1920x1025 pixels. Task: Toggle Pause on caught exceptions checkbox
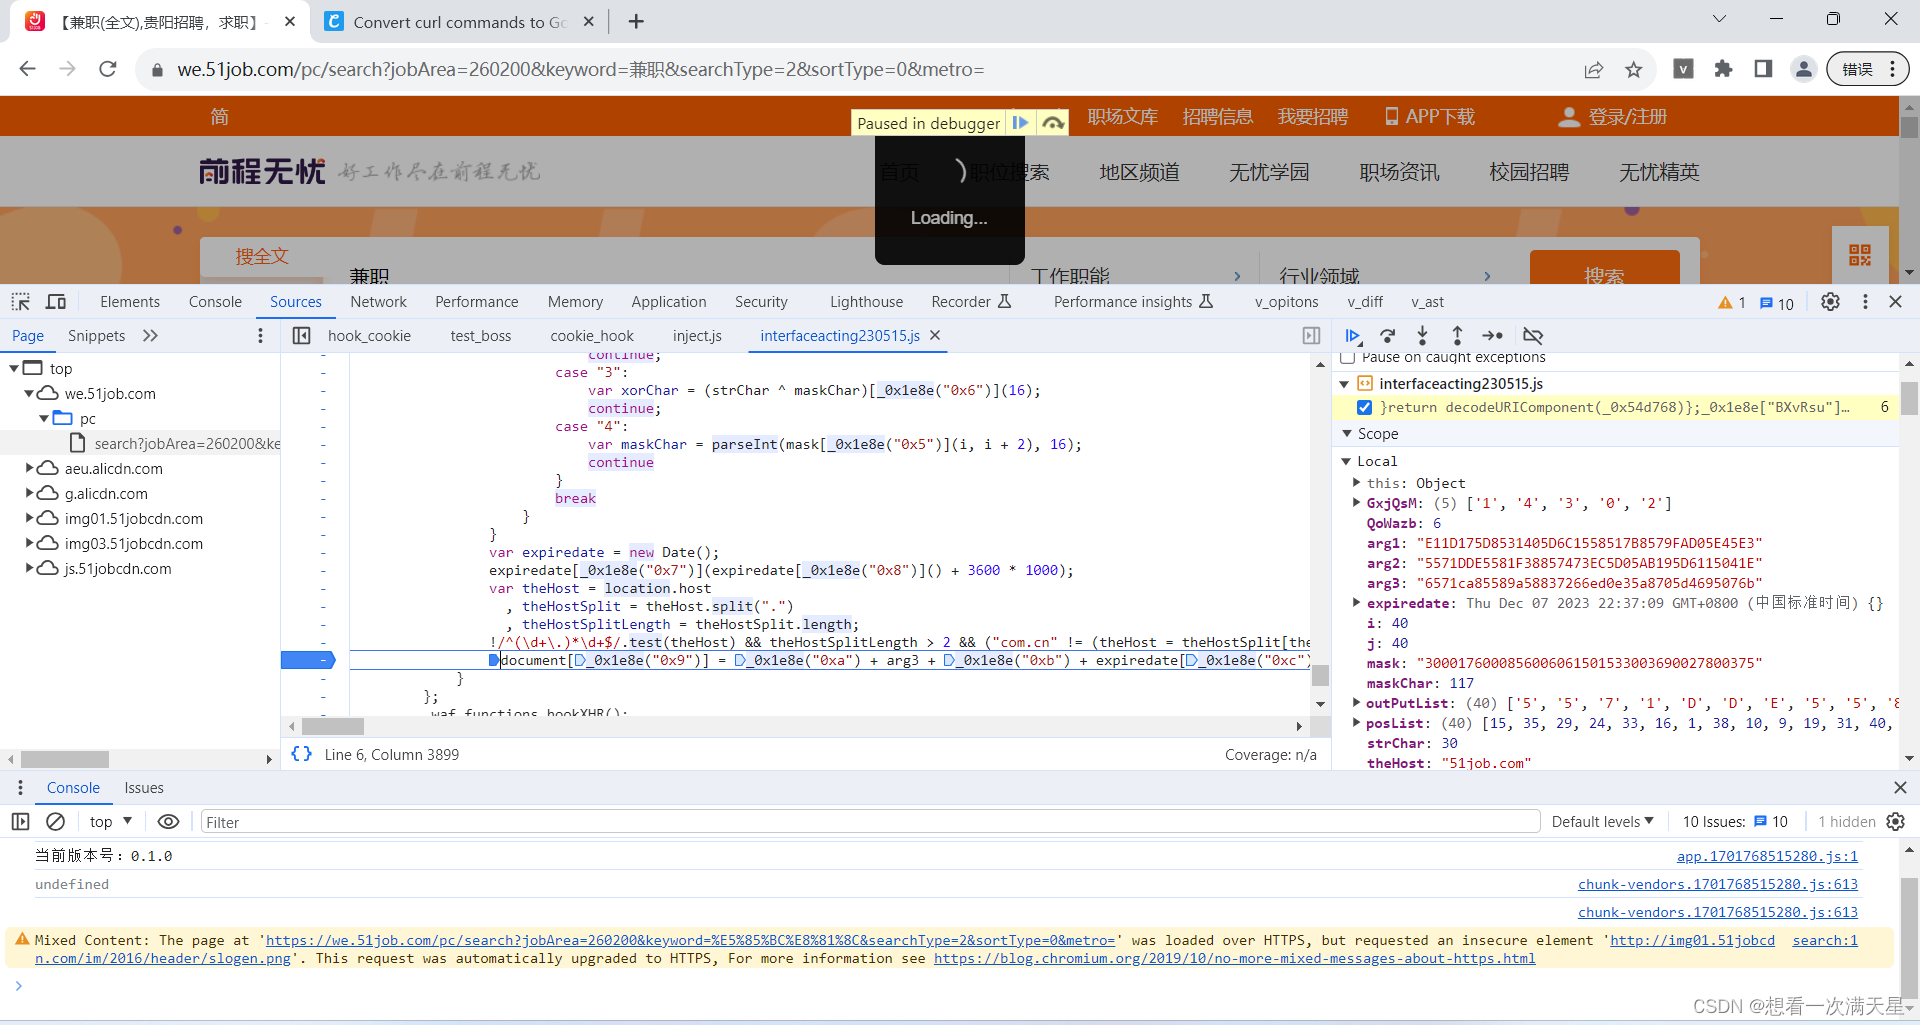point(1347,357)
